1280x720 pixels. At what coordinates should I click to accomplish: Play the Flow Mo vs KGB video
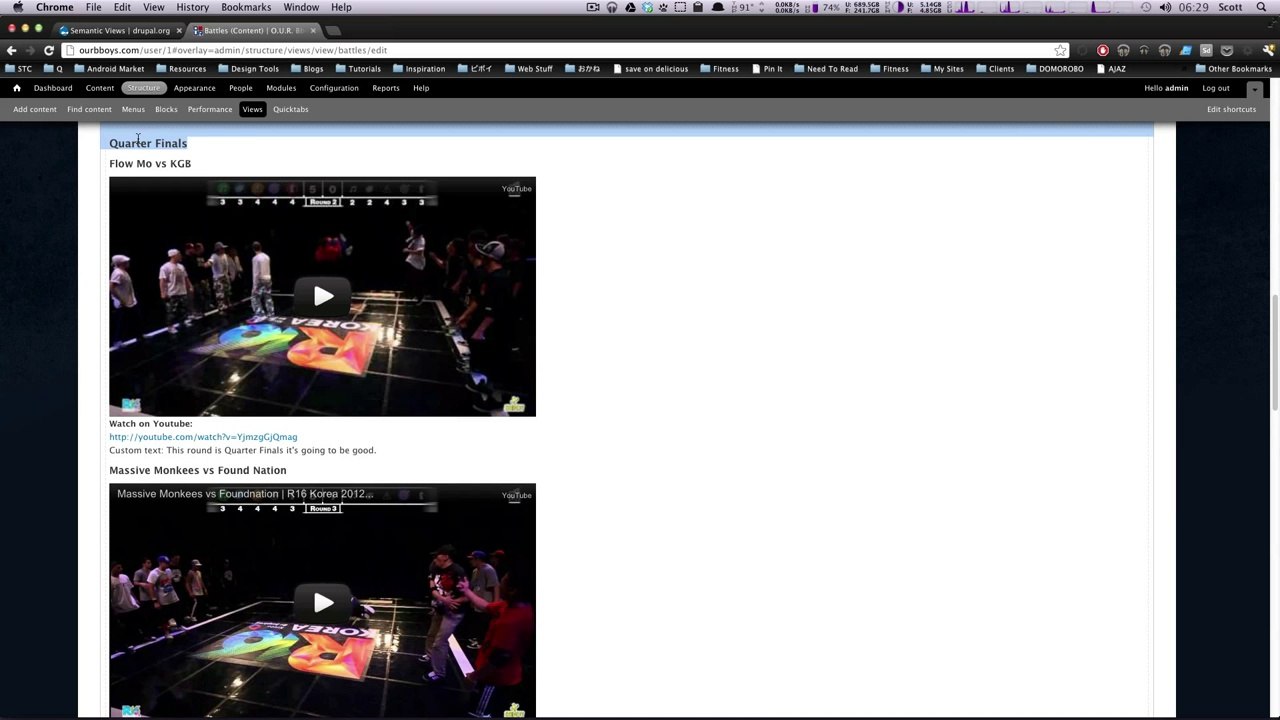[x=323, y=296]
